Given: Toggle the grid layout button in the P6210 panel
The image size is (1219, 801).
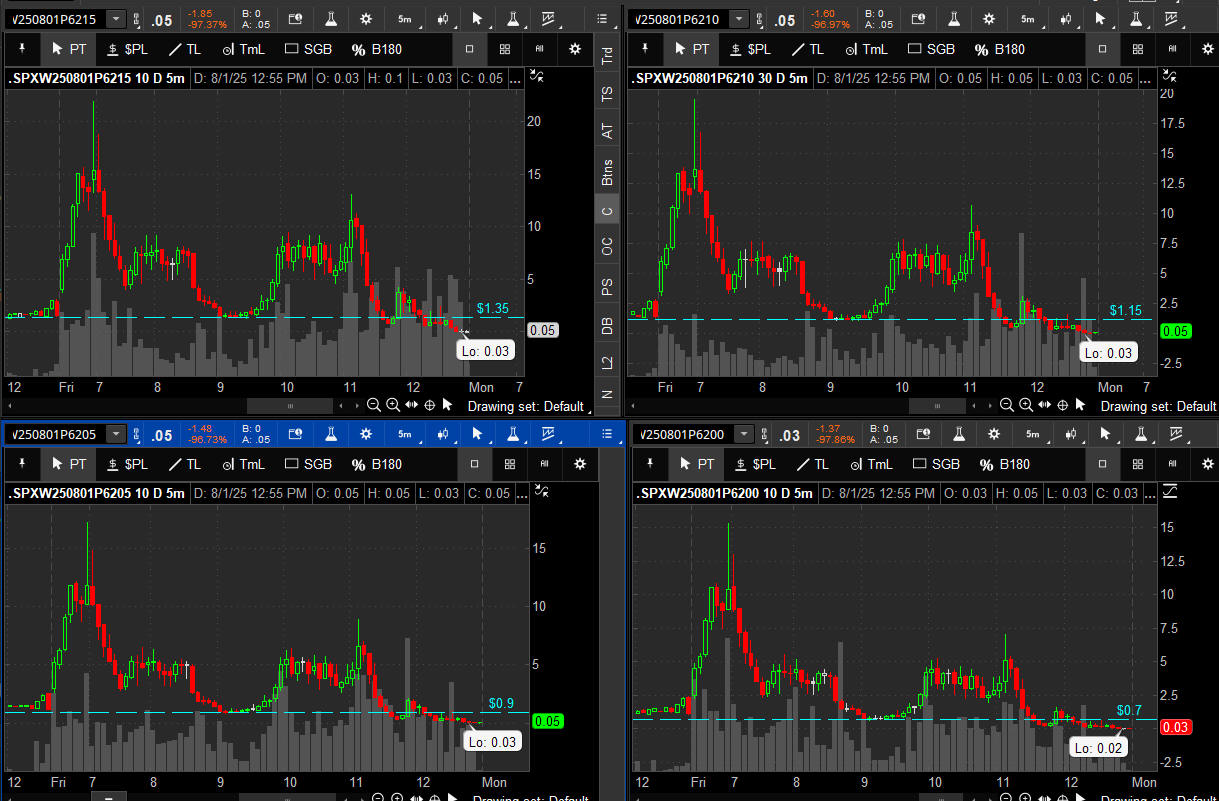Looking at the screenshot, I should click(1138, 49).
